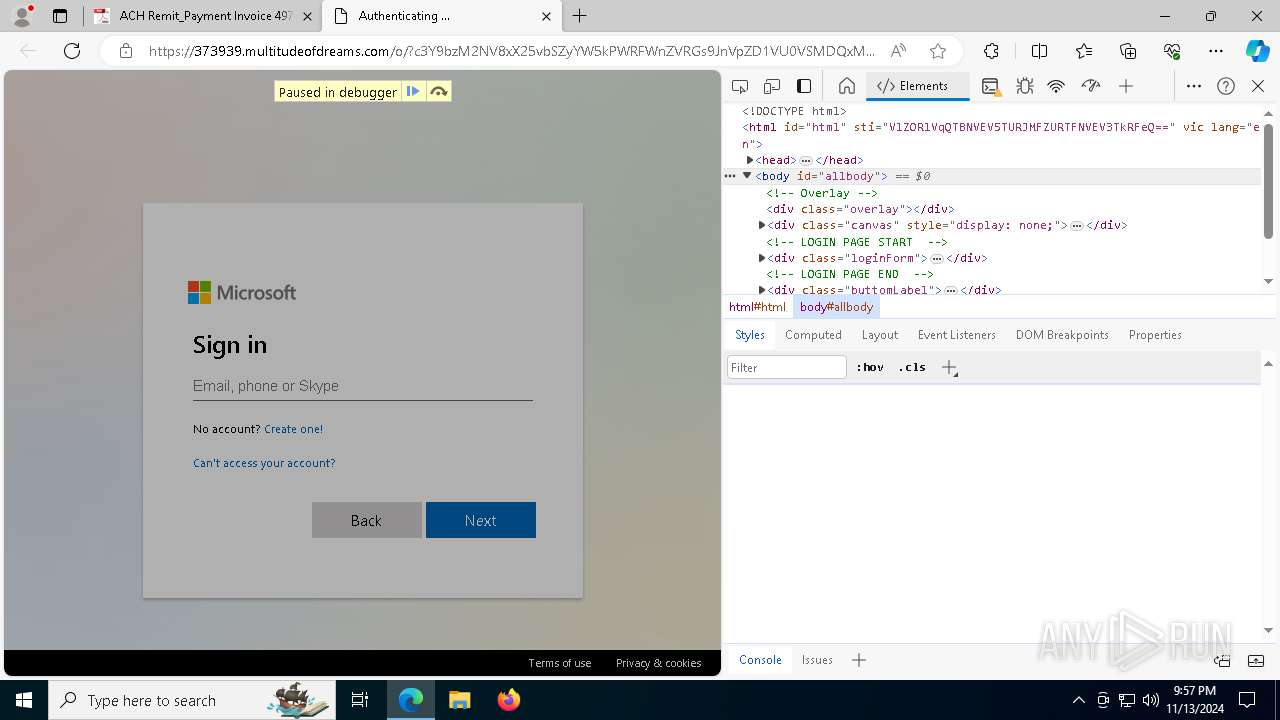Launch Firefox from the taskbar
Image resolution: width=1280 pixels, height=720 pixels.
tap(509, 700)
